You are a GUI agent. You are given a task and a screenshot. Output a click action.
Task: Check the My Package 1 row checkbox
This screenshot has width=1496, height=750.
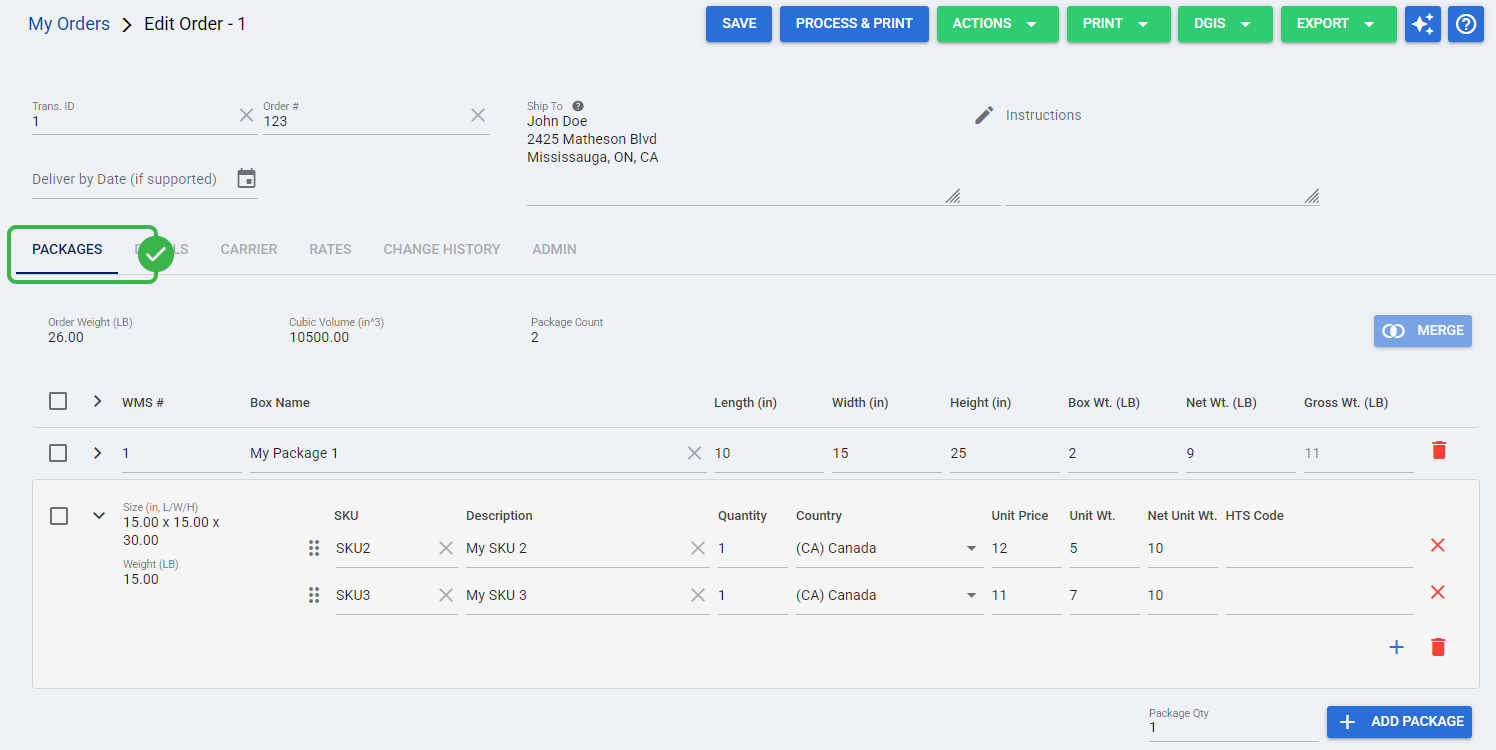pyautogui.click(x=58, y=453)
